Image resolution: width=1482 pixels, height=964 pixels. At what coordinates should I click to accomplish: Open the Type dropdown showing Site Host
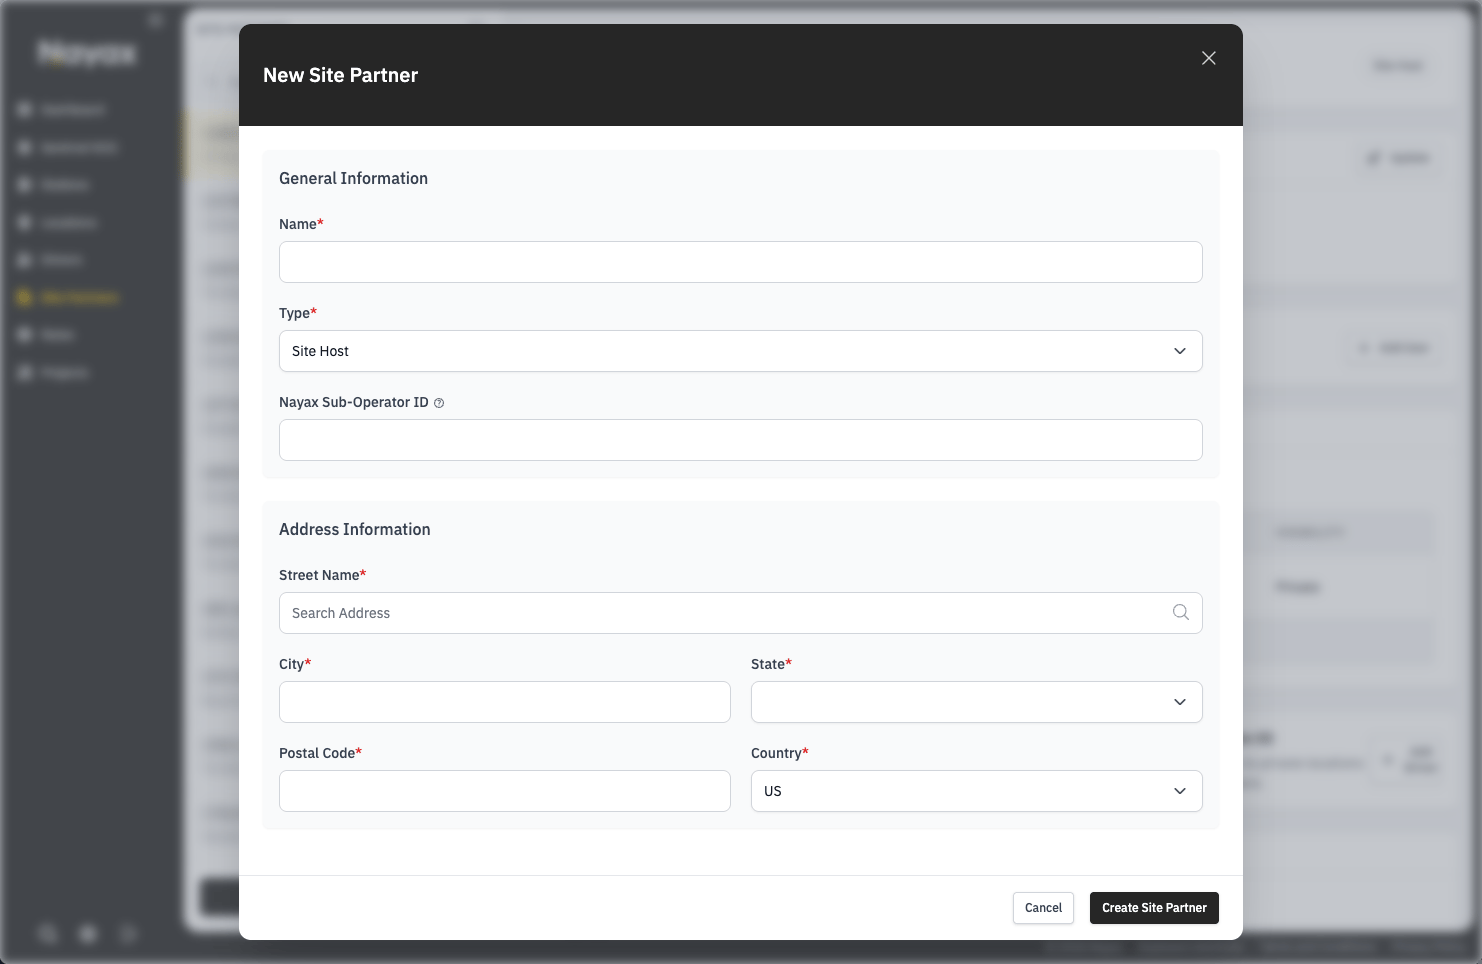[740, 351]
